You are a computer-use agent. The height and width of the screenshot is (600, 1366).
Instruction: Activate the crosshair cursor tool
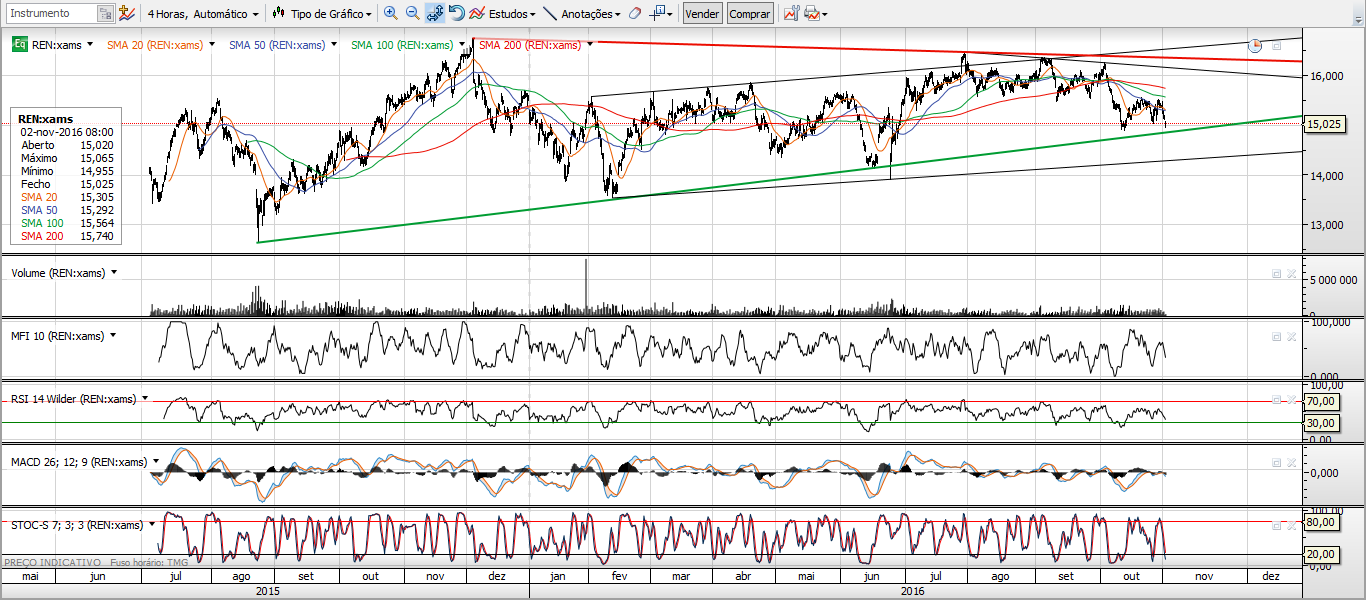coord(658,13)
